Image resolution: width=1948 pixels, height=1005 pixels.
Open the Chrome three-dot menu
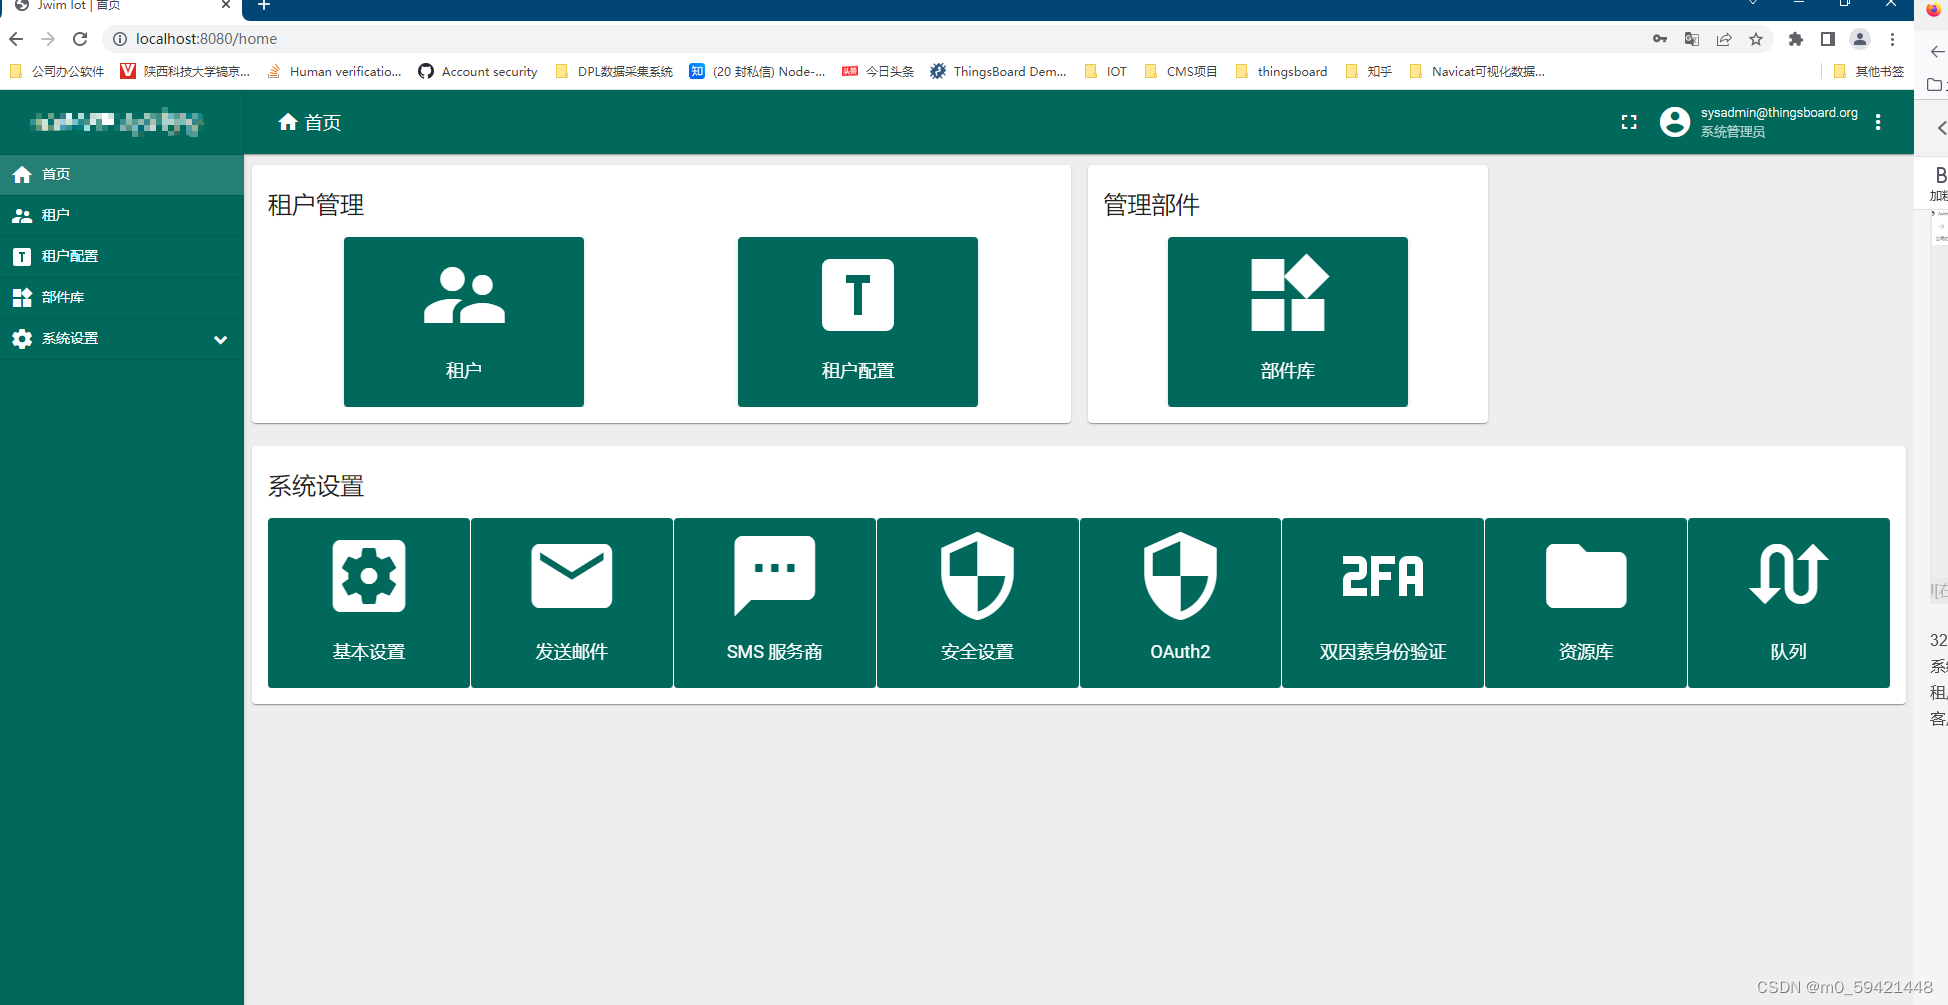(1892, 39)
